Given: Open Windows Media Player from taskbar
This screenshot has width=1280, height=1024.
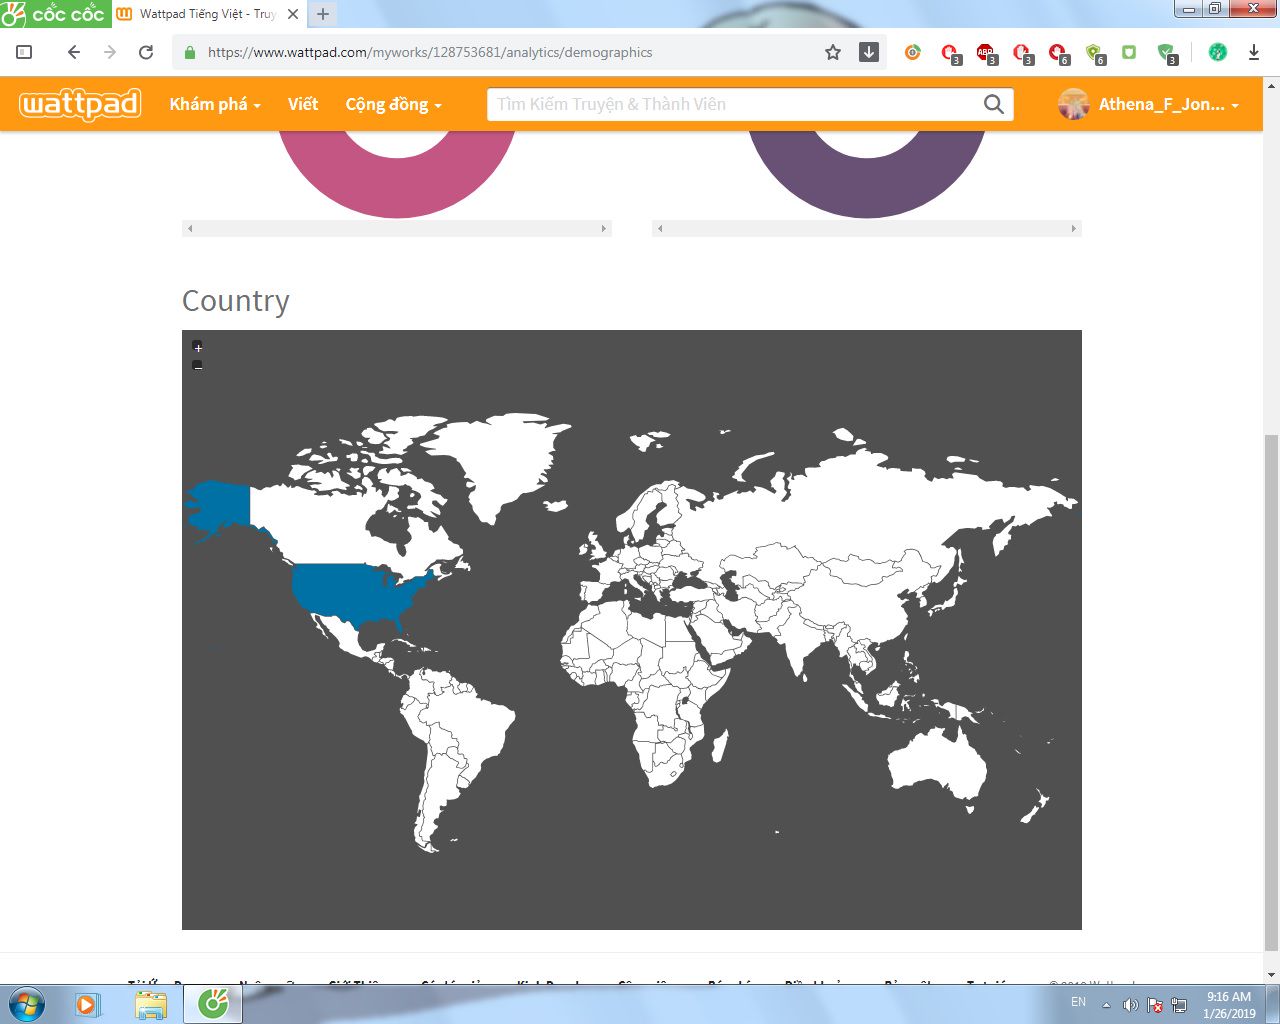Looking at the screenshot, I should 88,1004.
